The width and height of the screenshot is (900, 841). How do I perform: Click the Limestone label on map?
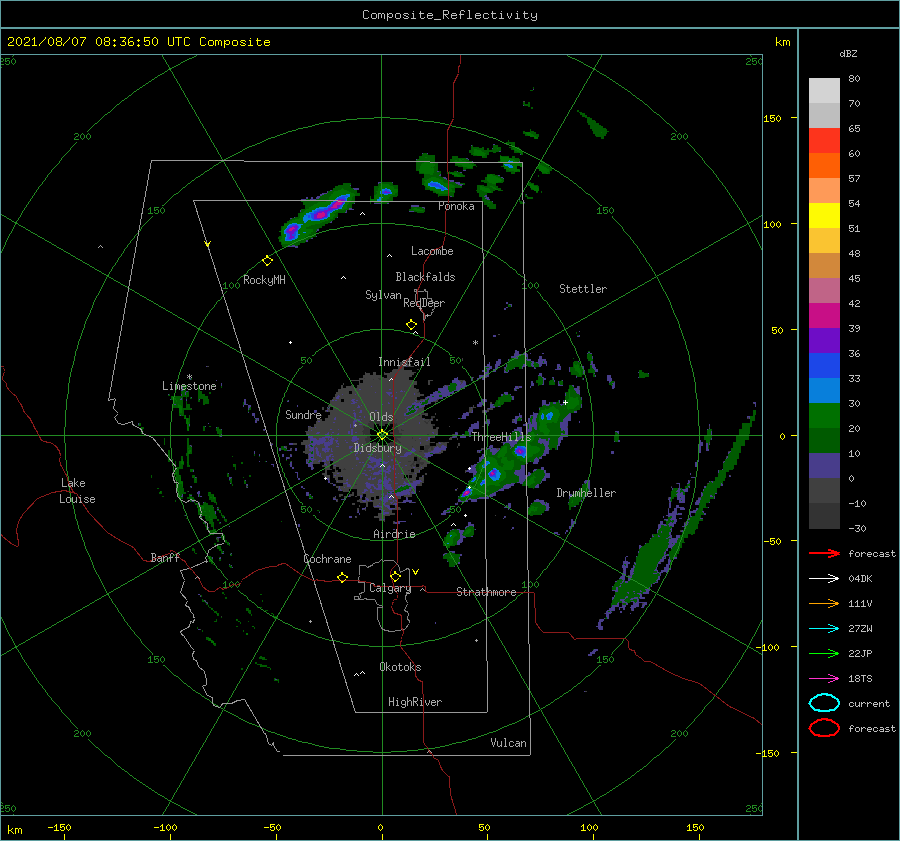point(189,386)
